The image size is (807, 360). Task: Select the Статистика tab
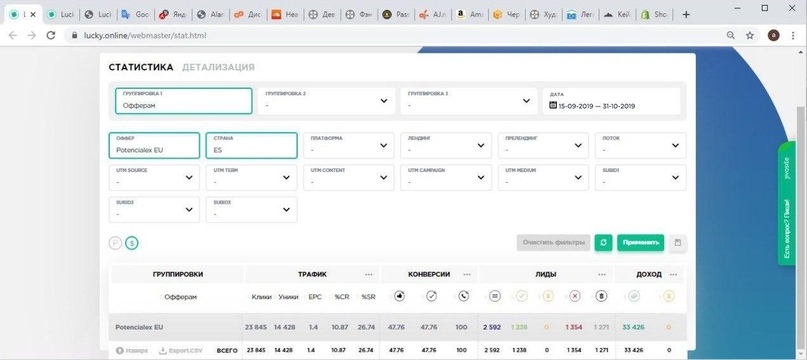tap(141, 67)
